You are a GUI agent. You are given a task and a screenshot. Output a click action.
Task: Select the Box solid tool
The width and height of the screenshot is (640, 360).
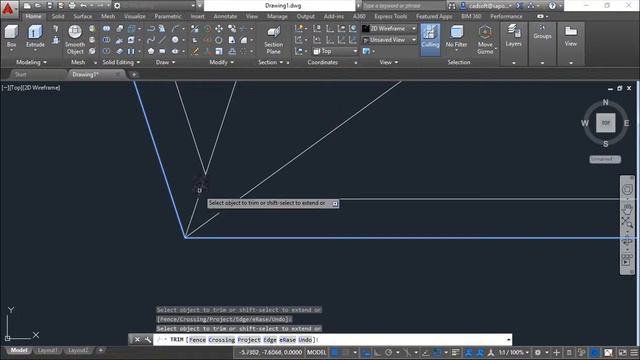(x=11, y=36)
